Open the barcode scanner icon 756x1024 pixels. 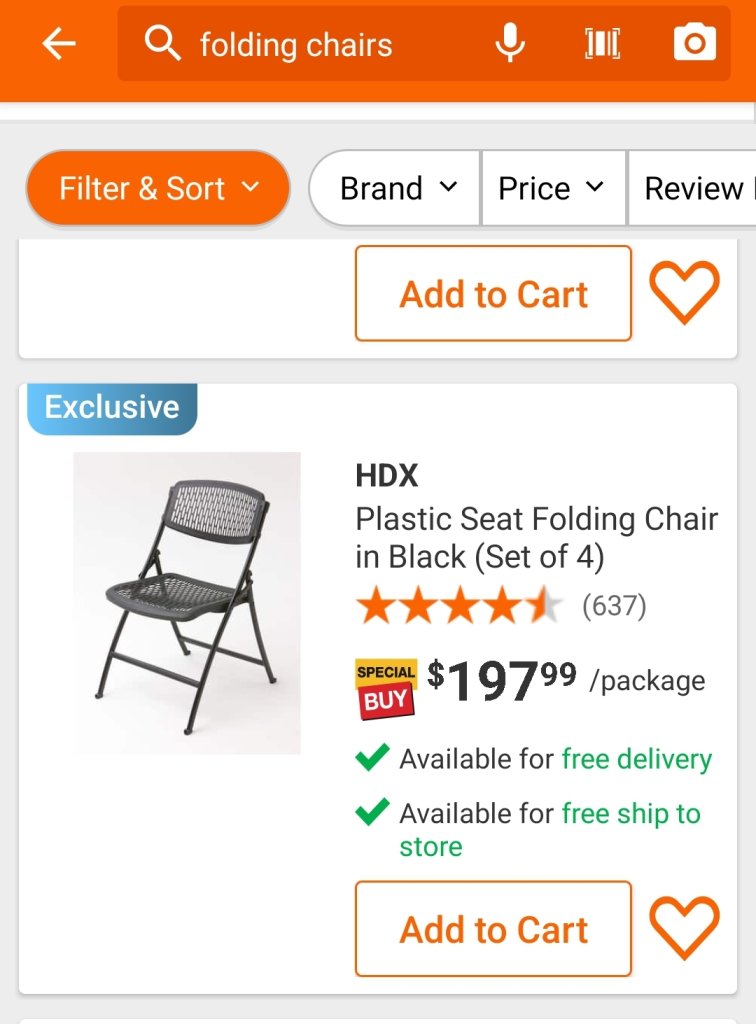[602, 44]
